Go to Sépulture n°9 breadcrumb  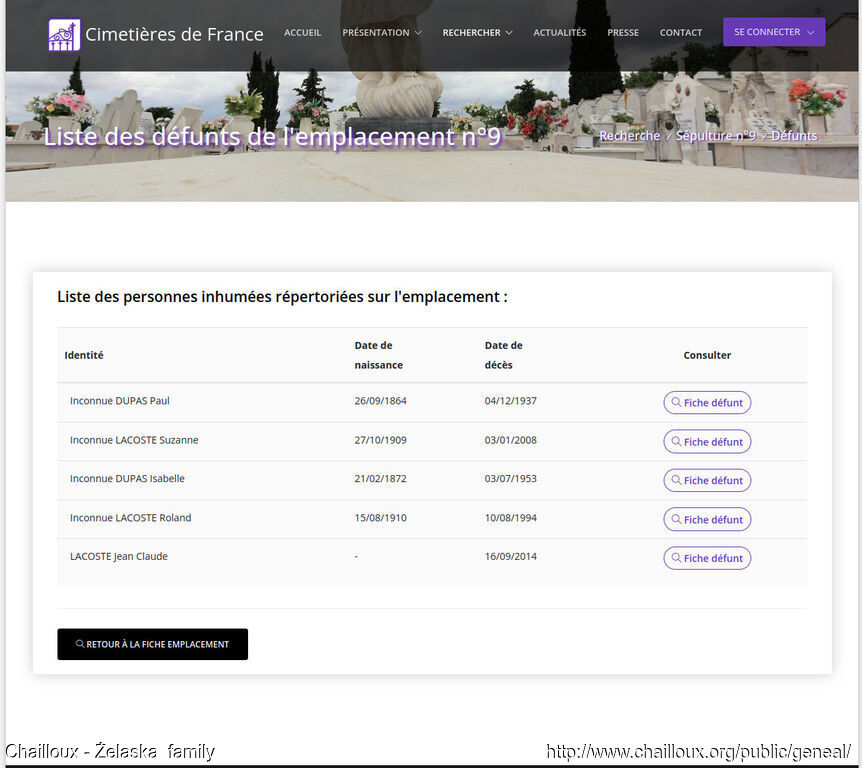point(715,136)
